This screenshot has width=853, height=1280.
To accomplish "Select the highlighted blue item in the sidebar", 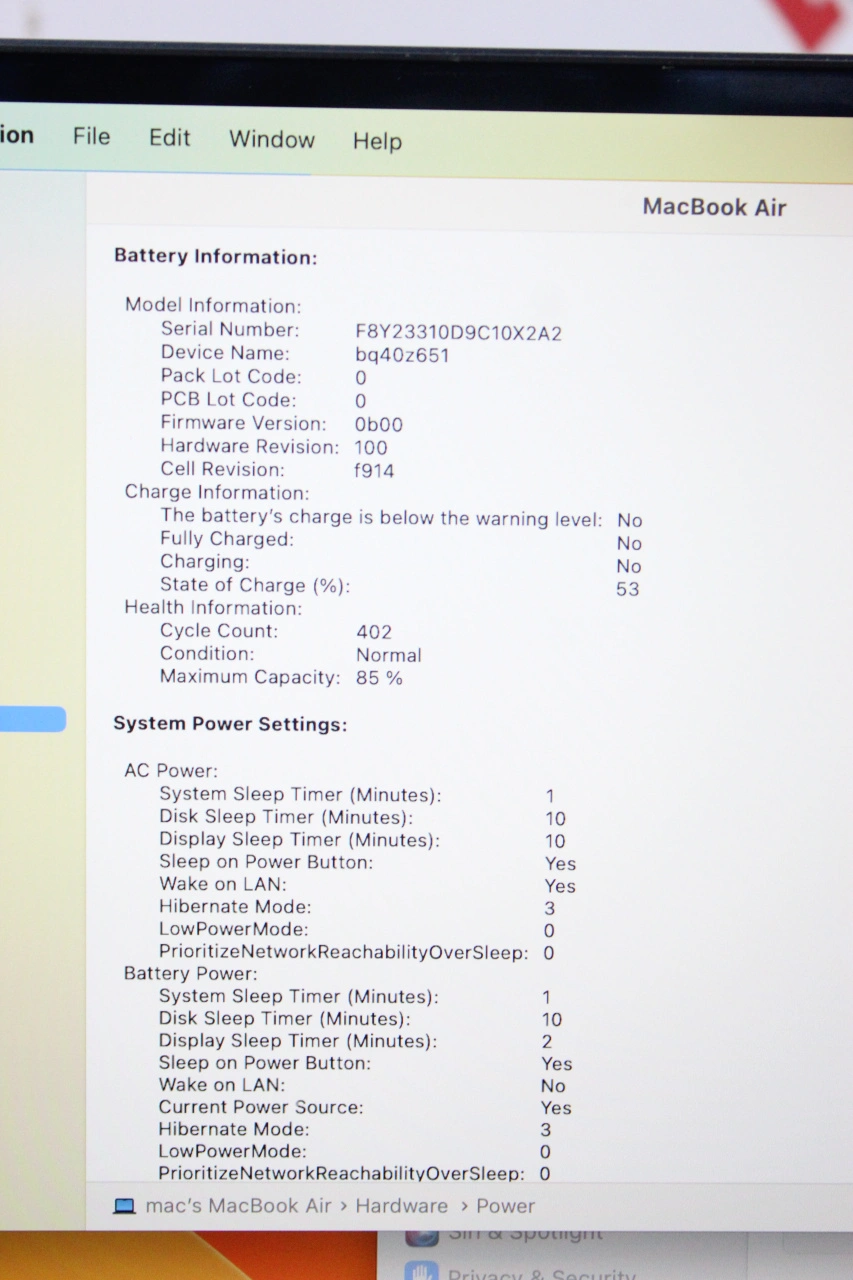I will coord(32,719).
